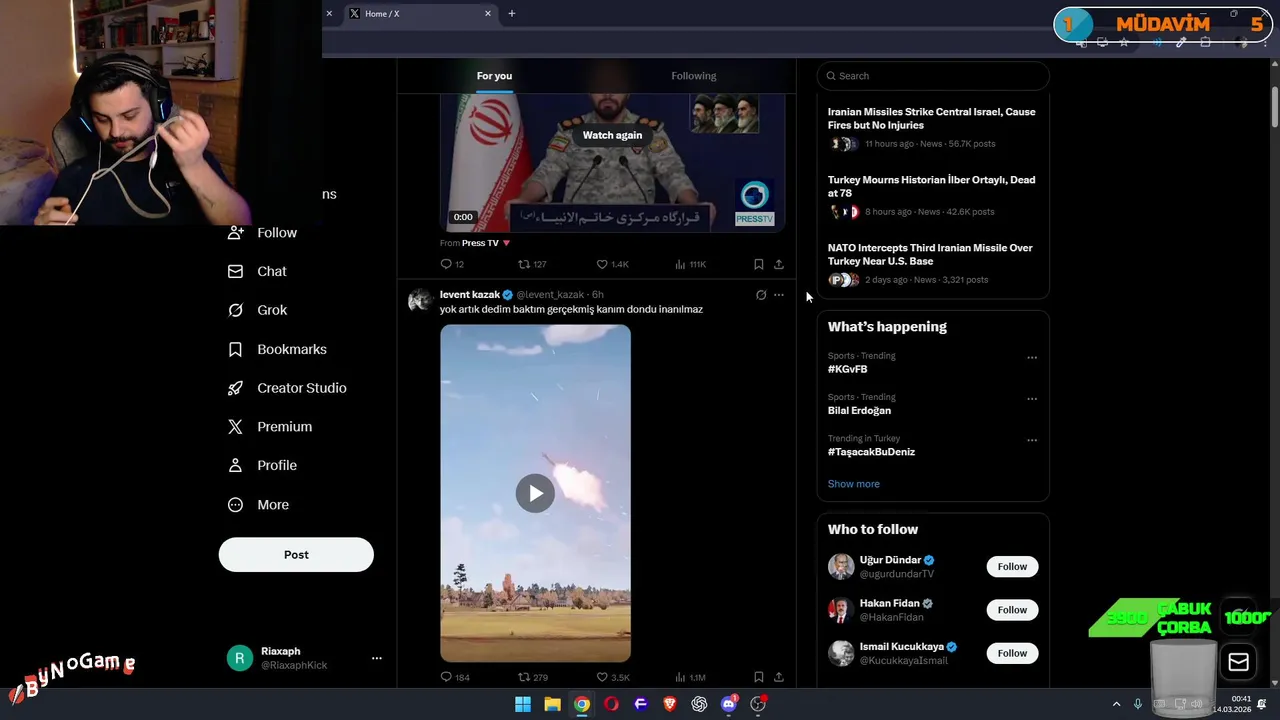Share the levent kazak post

coord(779,677)
